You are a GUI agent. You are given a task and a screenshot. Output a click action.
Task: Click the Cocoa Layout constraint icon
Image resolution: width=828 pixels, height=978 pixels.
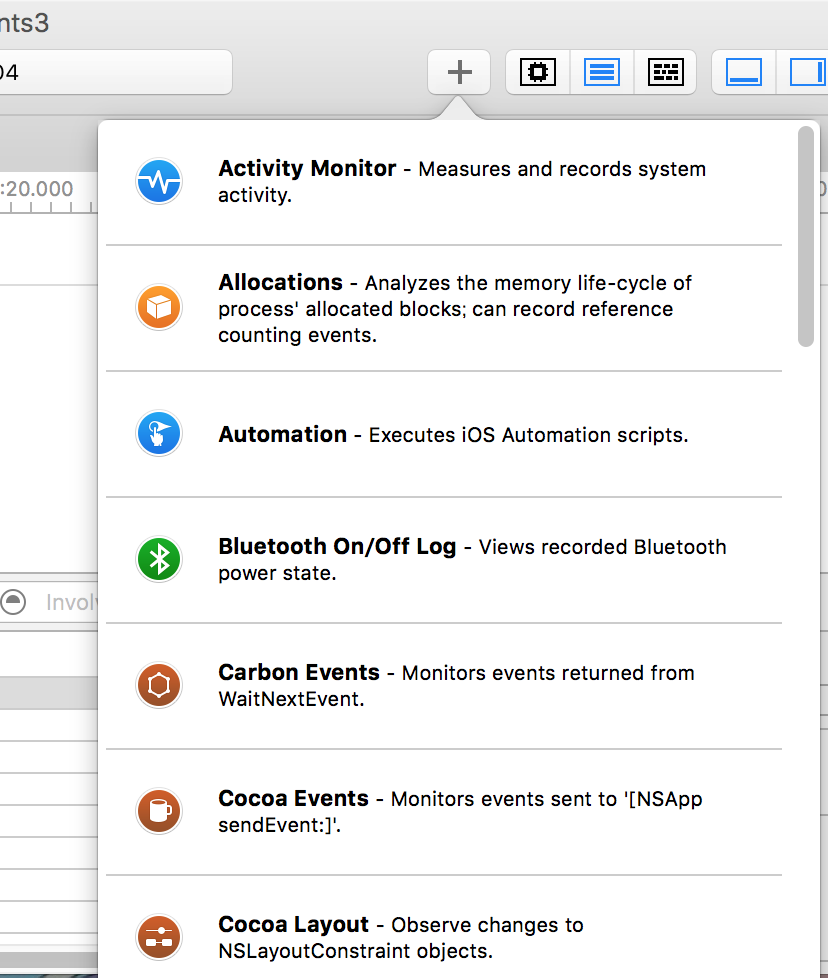(x=159, y=938)
